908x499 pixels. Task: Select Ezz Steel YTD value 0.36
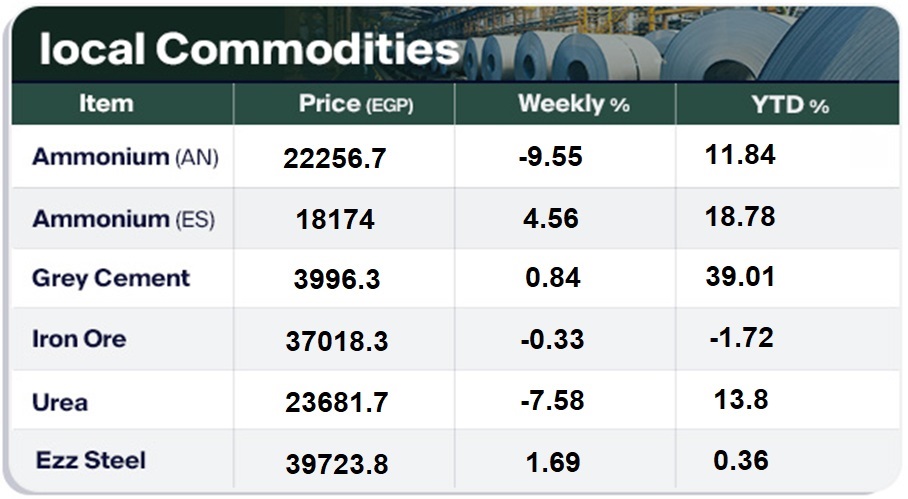[x=741, y=460]
